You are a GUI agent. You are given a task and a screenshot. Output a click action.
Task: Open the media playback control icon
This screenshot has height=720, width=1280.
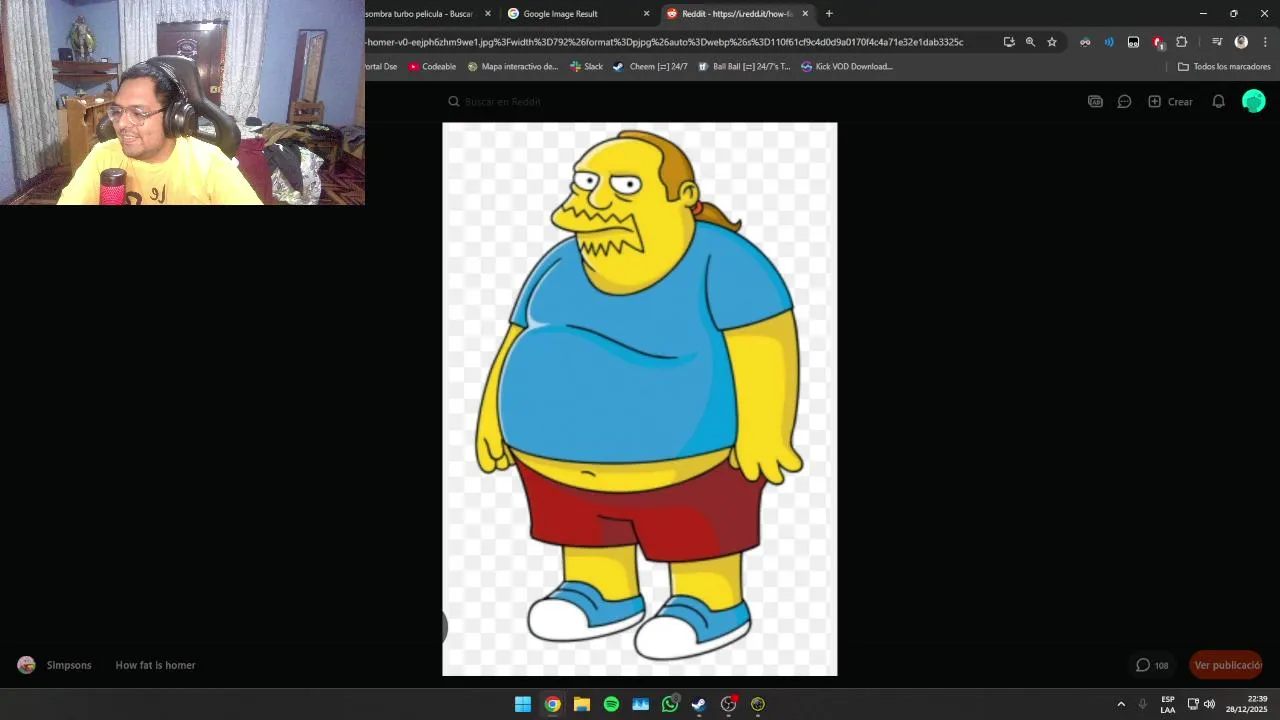point(1217,42)
